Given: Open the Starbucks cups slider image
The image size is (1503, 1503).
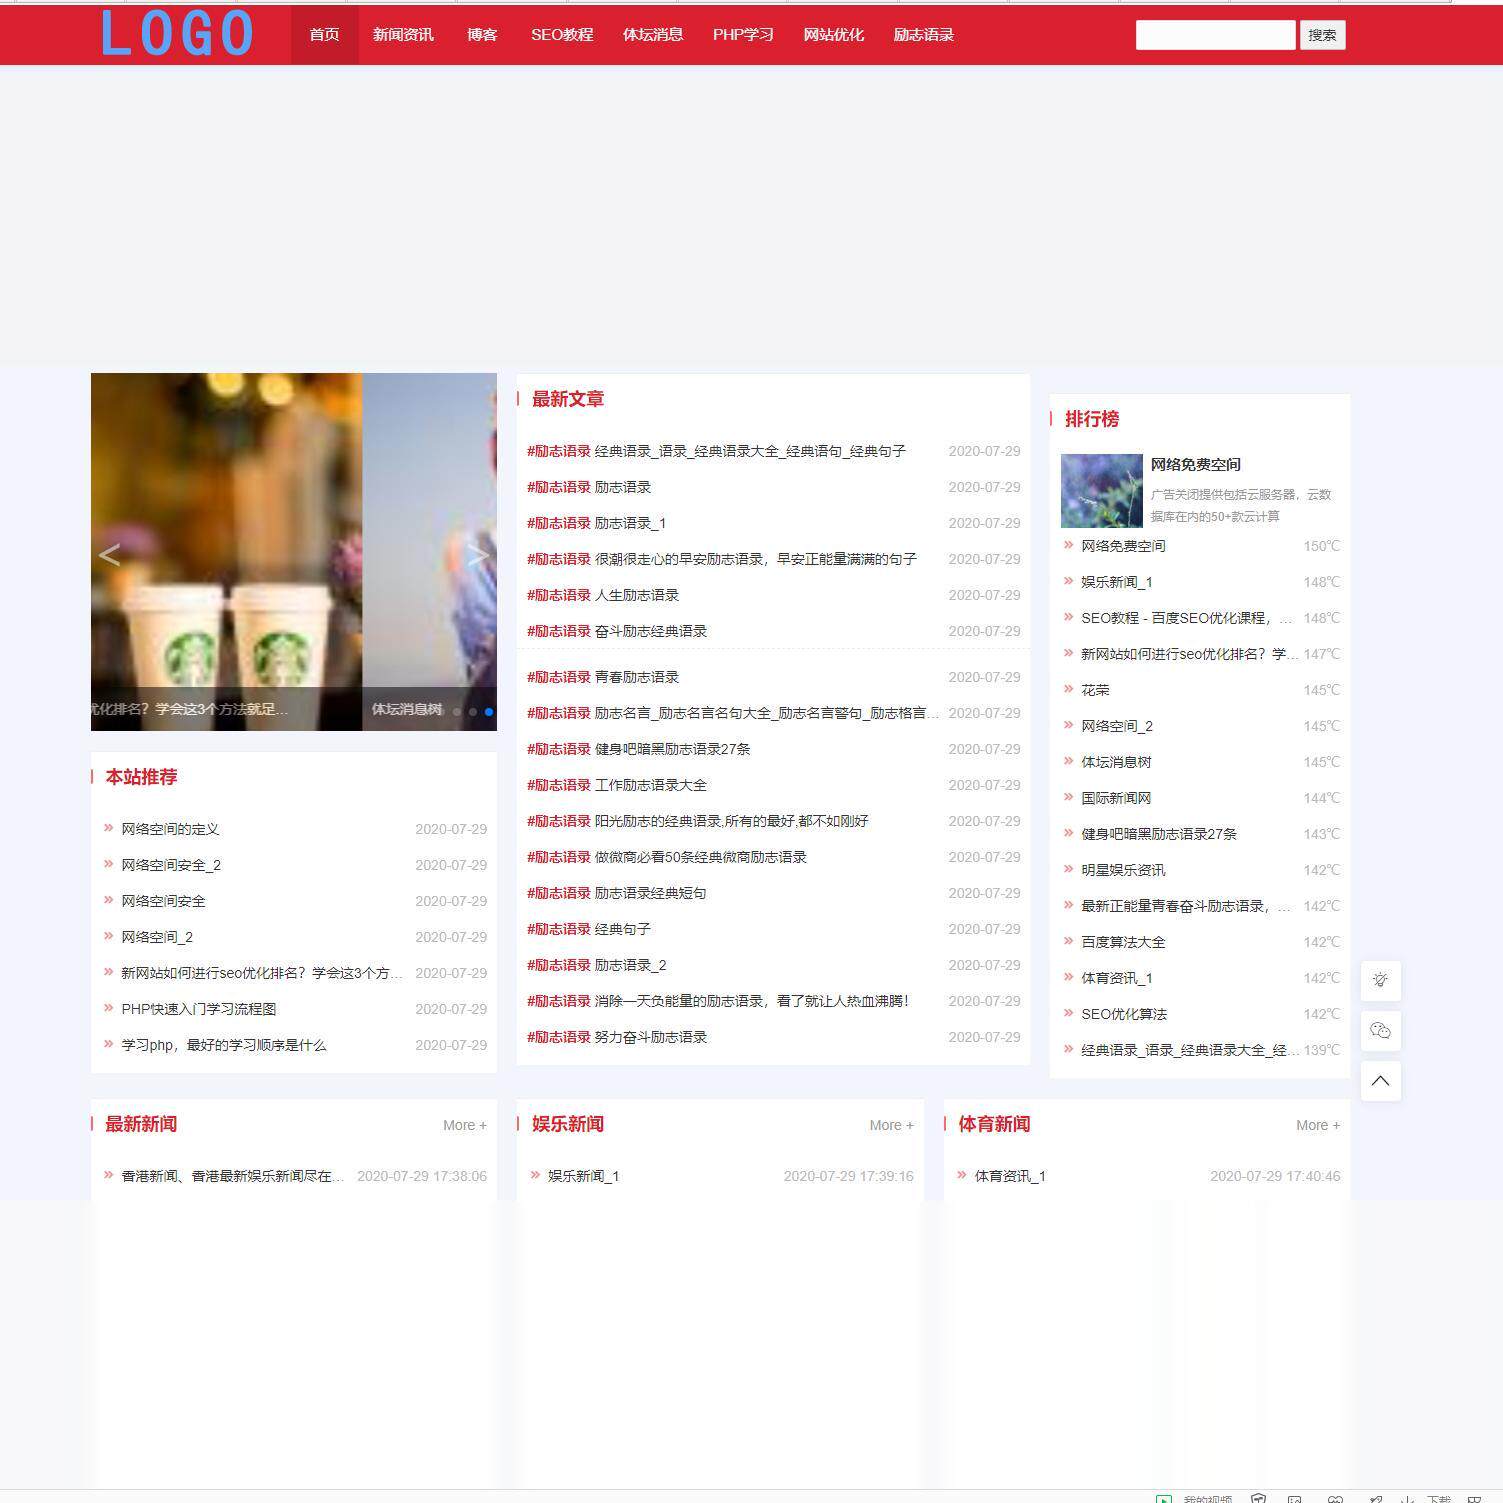Looking at the screenshot, I should [x=227, y=551].
